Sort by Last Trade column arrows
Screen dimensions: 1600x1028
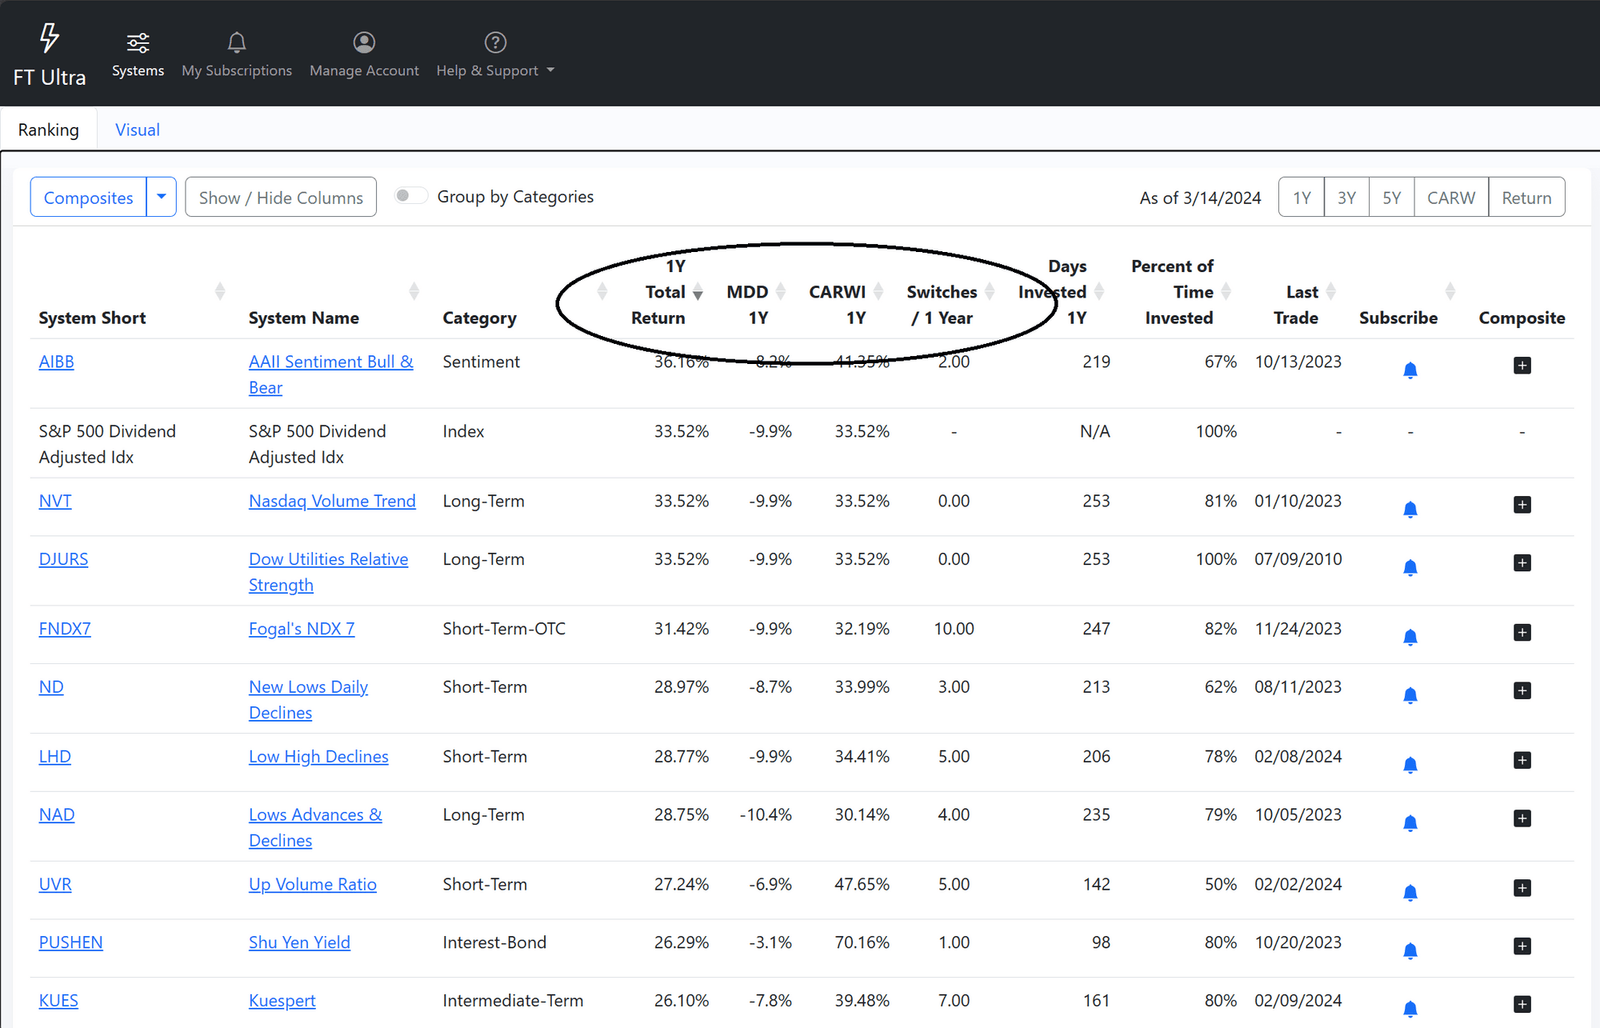tap(1331, 291)
